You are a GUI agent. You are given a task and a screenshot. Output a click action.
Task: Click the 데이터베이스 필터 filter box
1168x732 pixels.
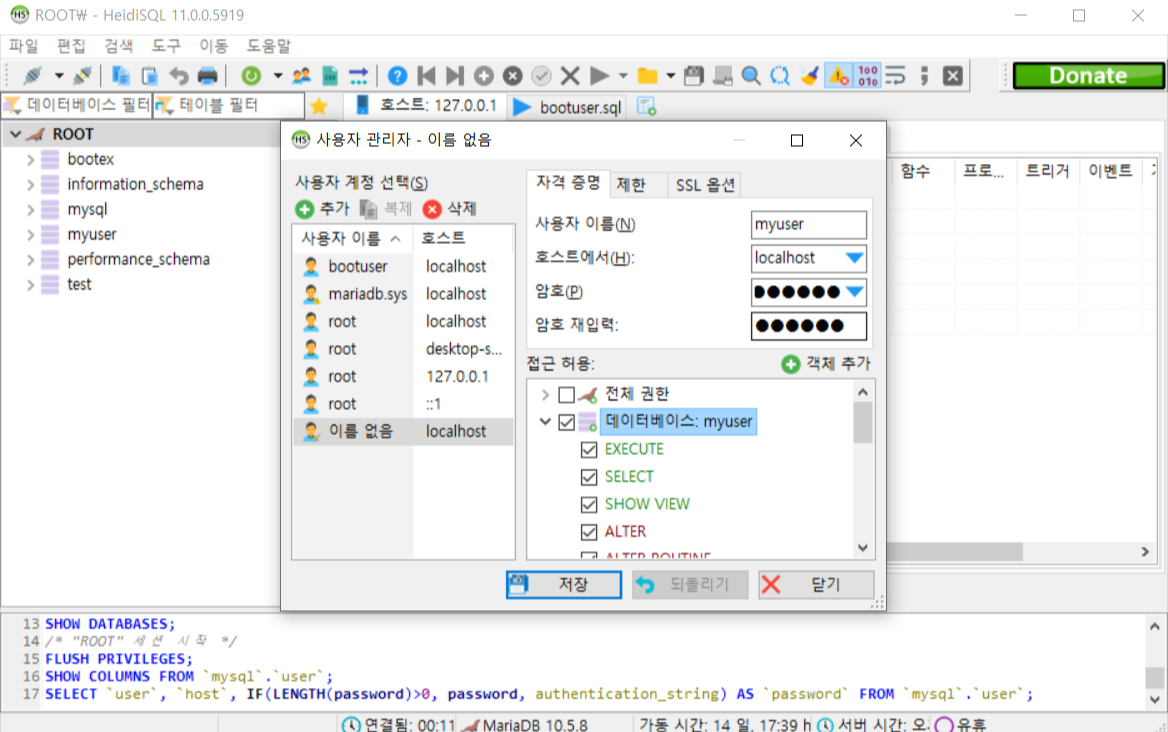click(x=77, y=106)
